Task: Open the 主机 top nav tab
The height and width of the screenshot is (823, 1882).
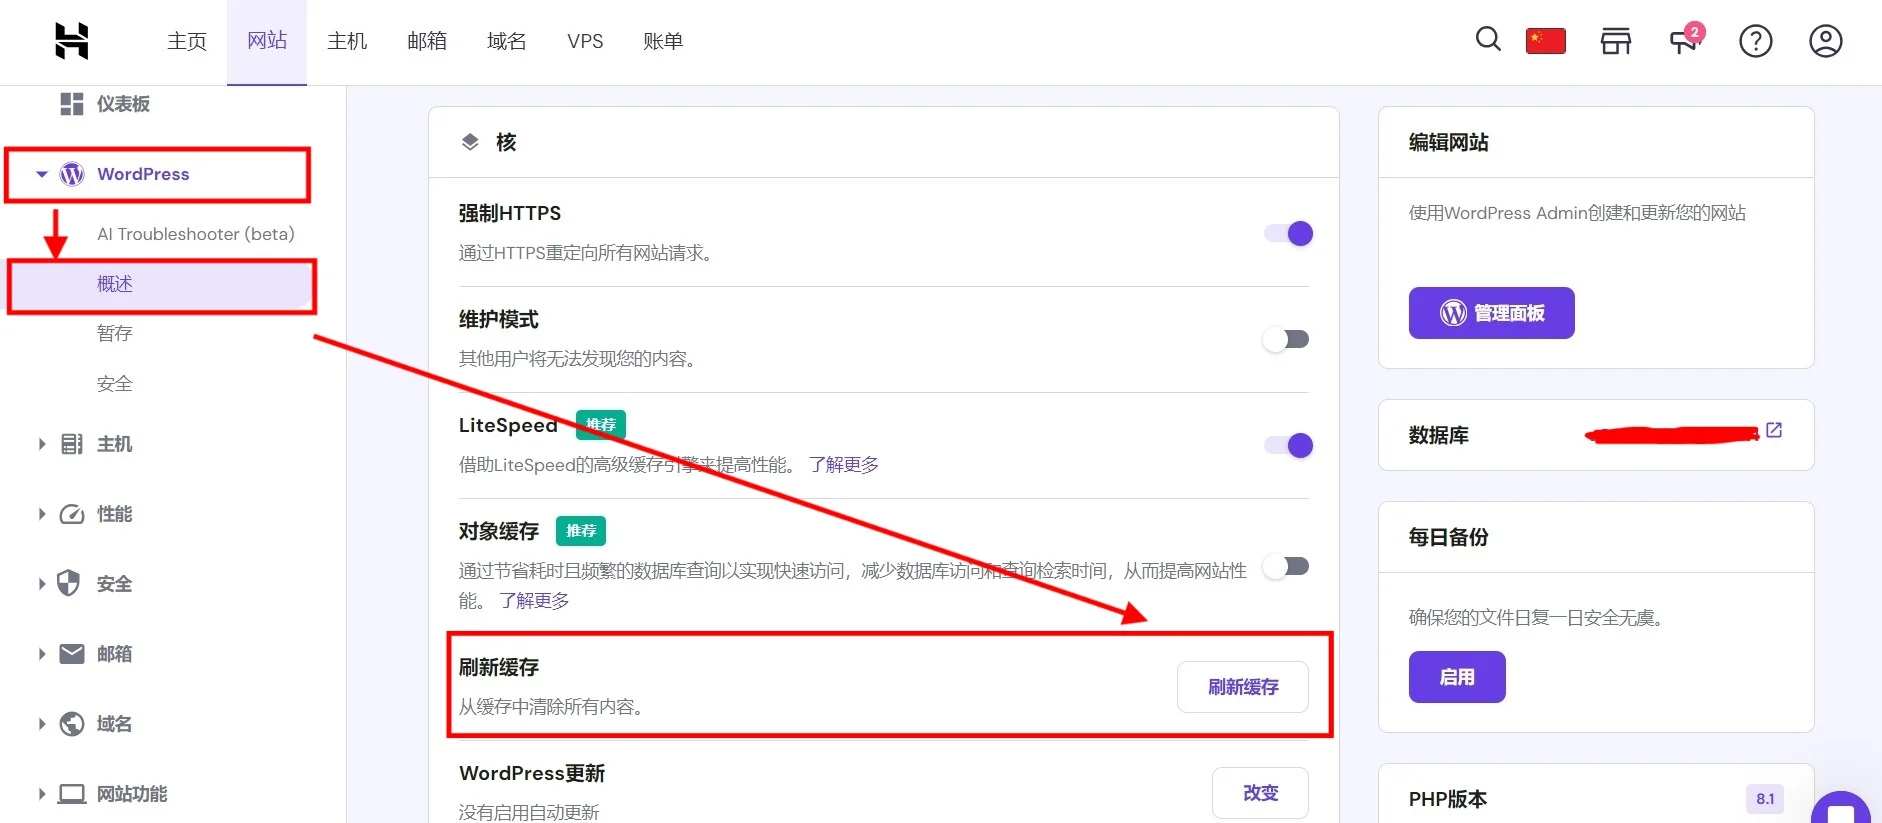Action: [347, 41]
